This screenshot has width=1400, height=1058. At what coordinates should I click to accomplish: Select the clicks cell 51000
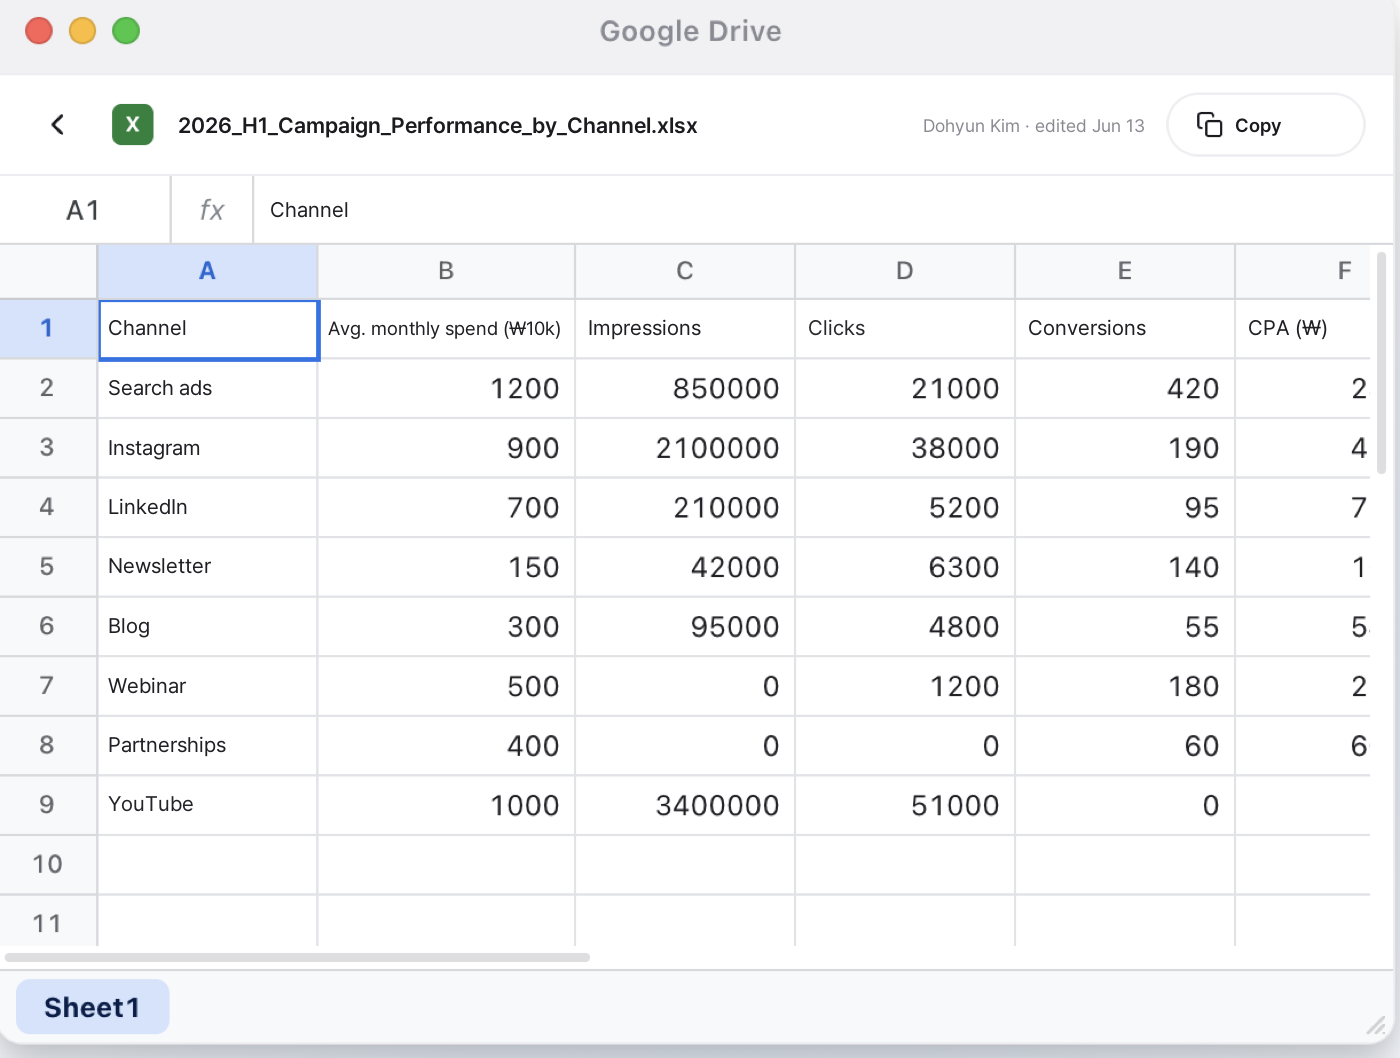[x=905, y=805]
